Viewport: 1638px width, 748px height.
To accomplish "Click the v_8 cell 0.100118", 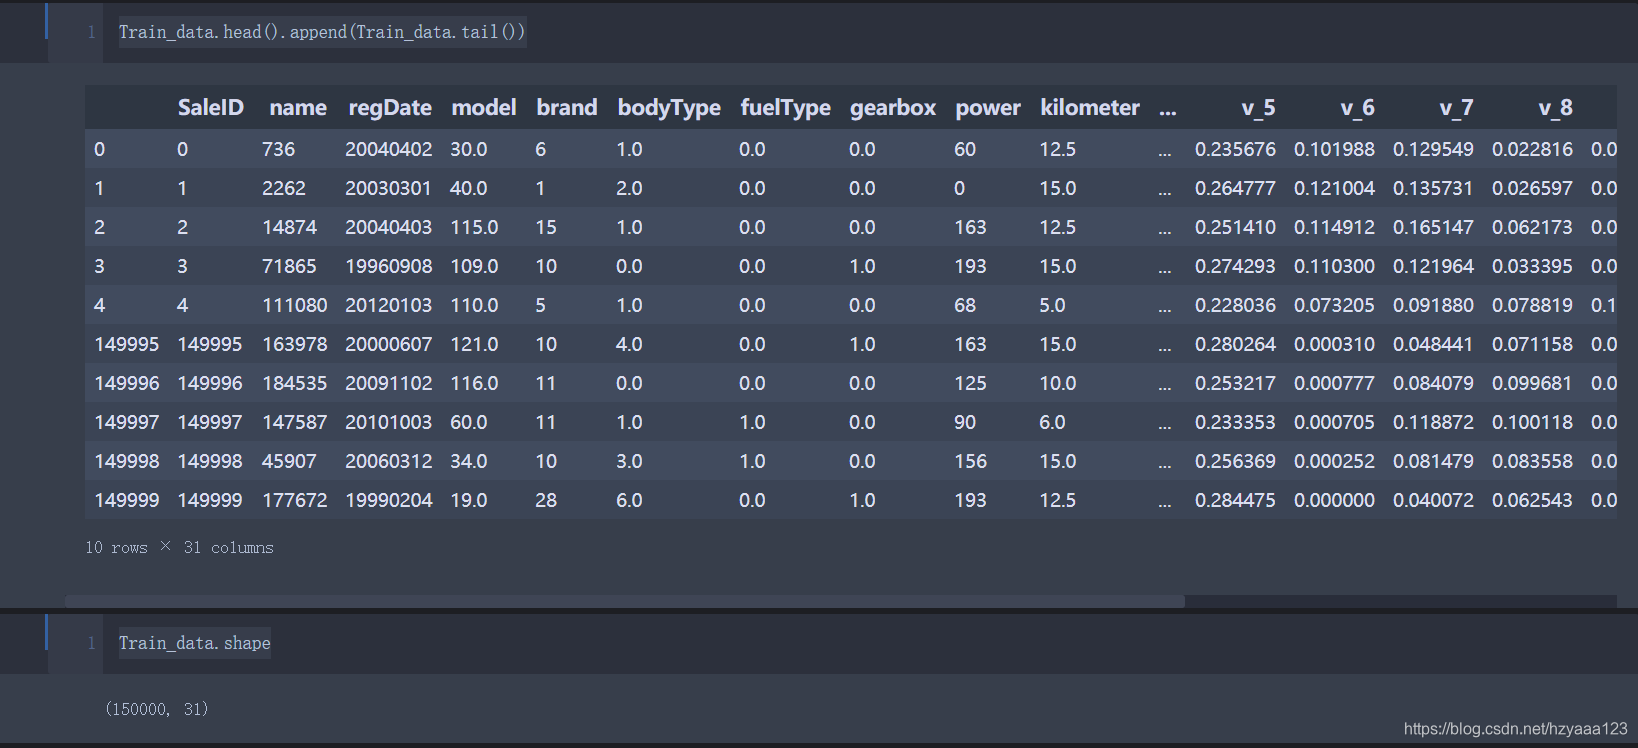I will pos(1532,422).
